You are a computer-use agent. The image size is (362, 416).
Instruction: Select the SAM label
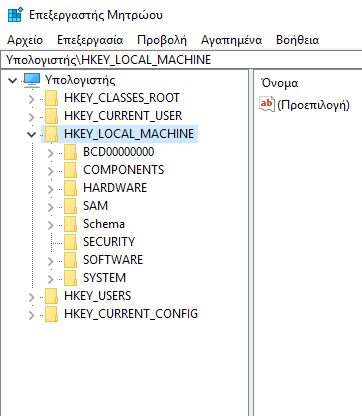point(95,206)
